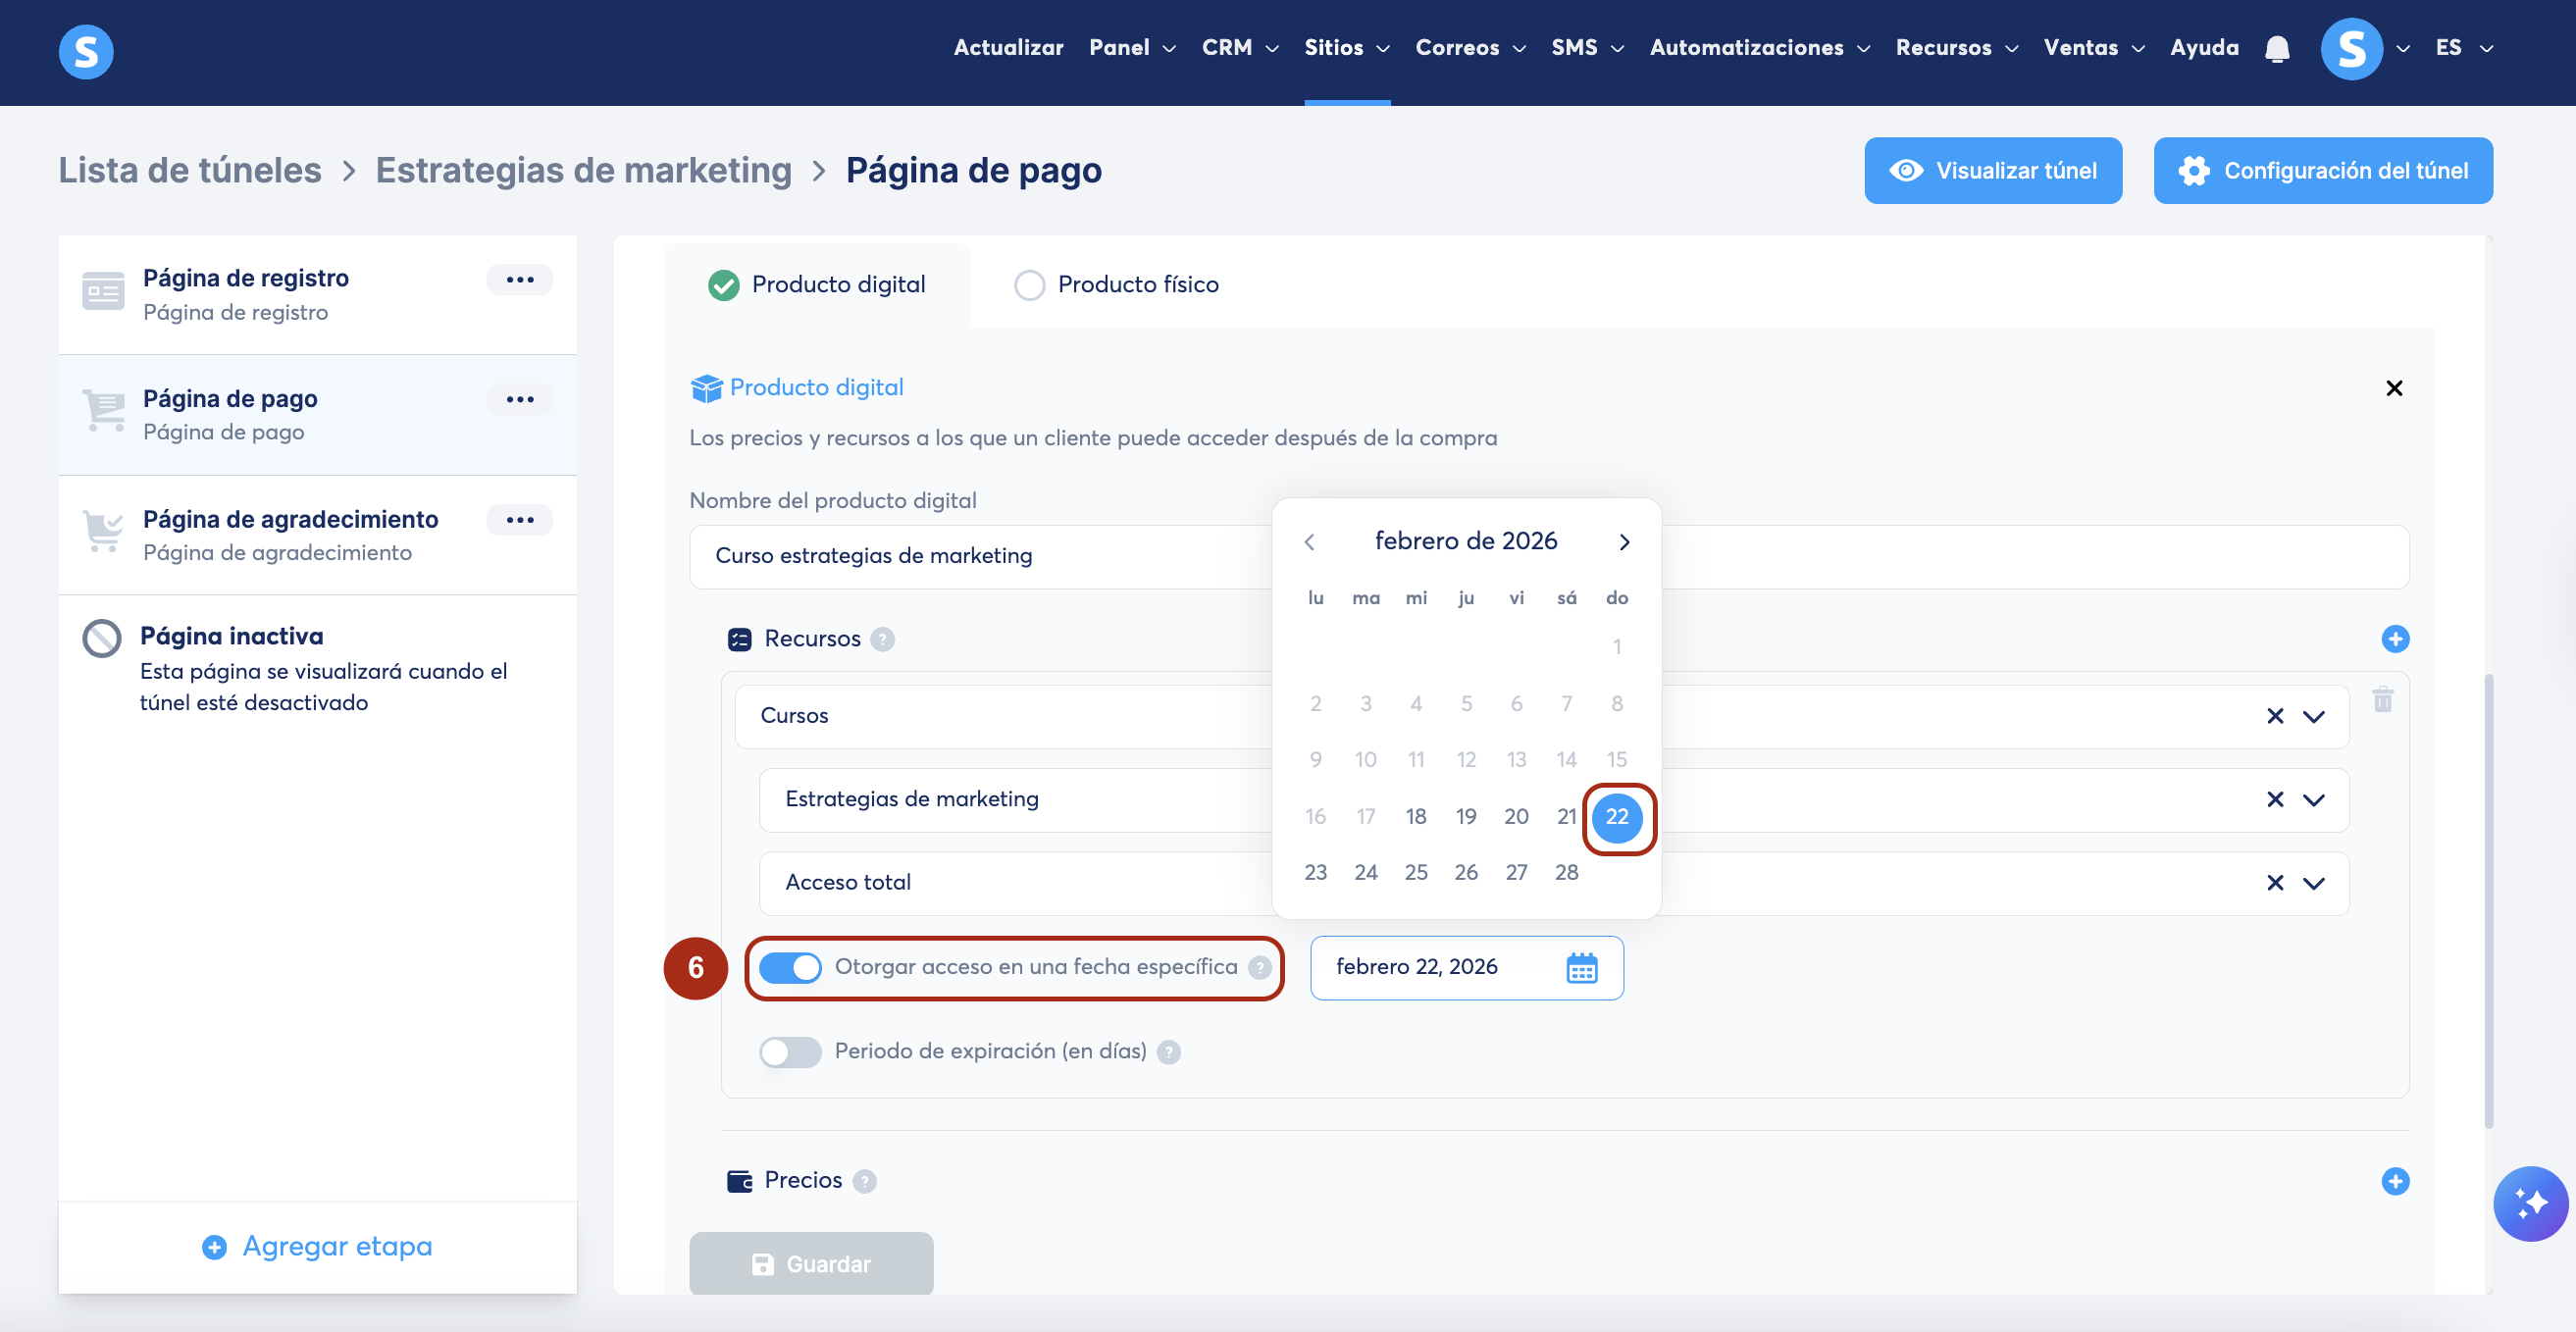Click Agregar etapa link
Screen dimensions: 2576x1332
[x=318, y=1246]
